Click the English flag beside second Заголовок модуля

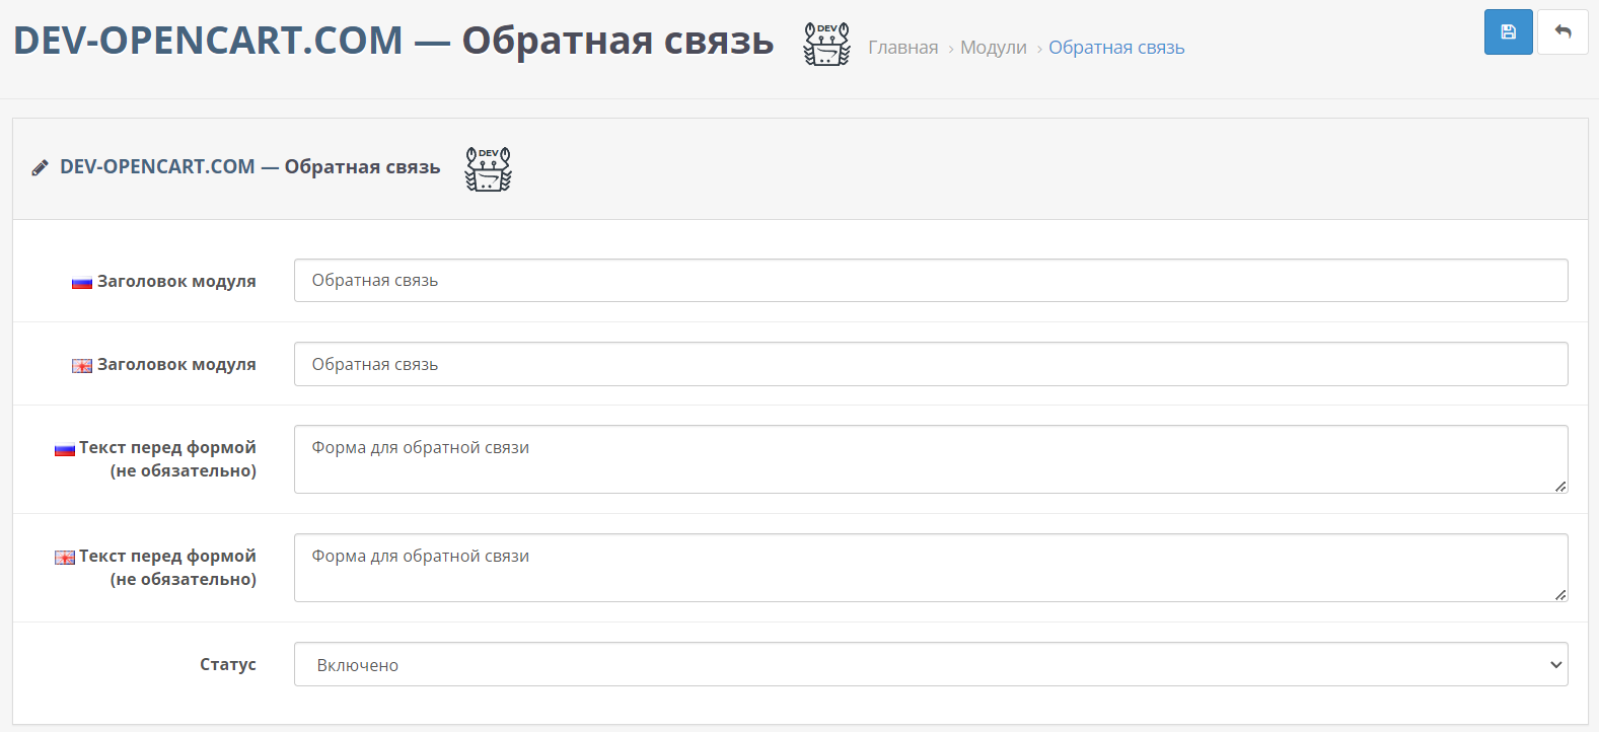pyautogui.click(x=82, y=366)
